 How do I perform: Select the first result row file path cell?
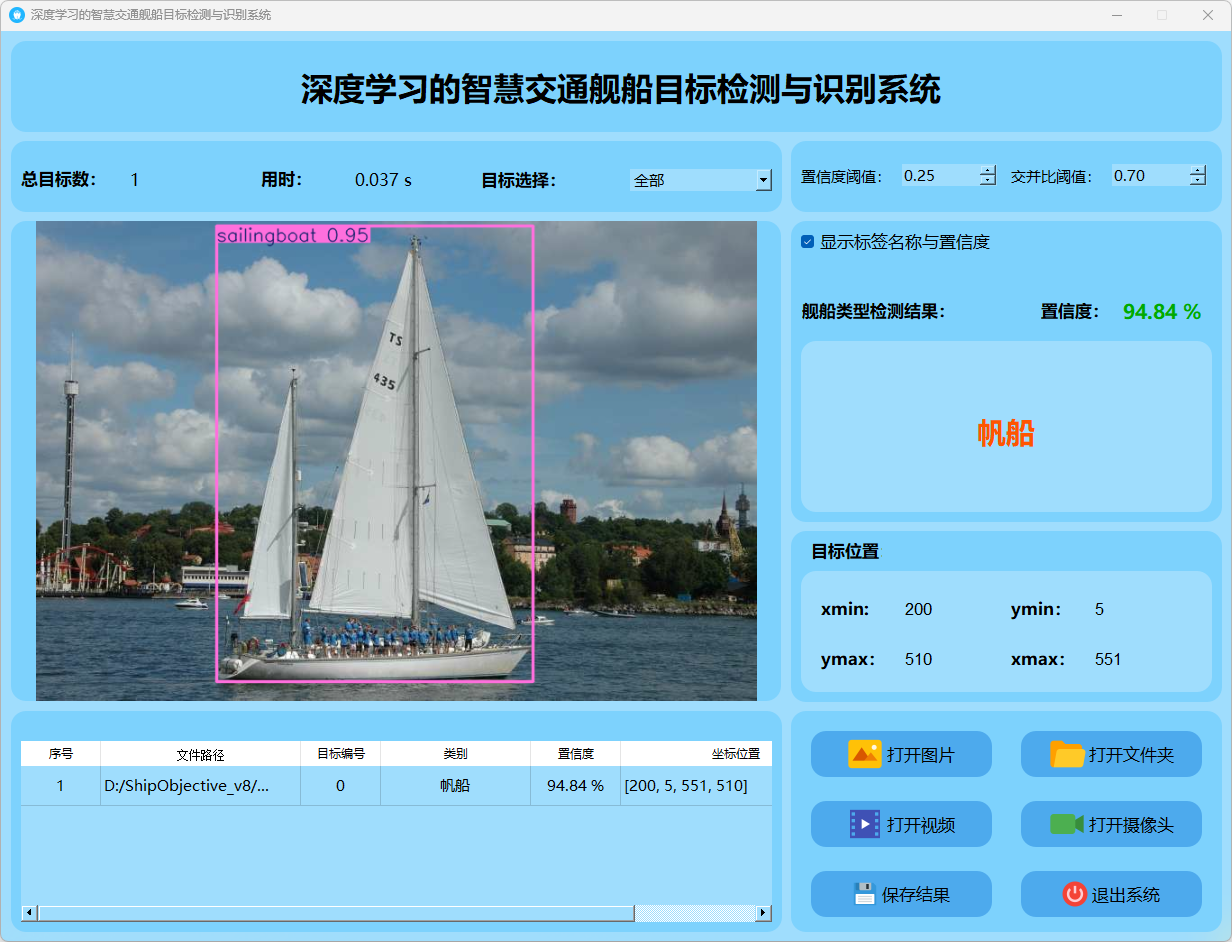tap(200, 786)
